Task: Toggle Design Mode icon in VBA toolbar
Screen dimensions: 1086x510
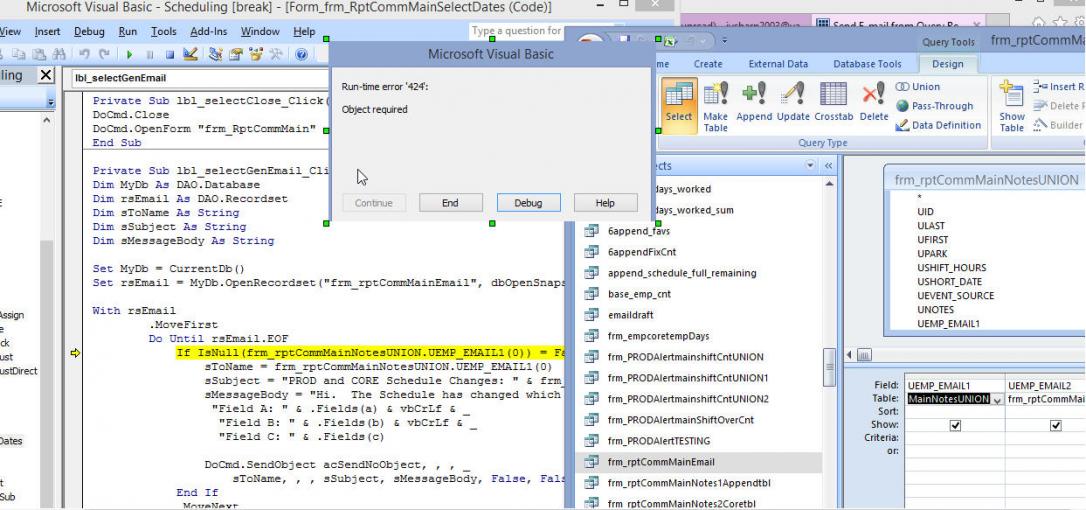Action: [190, 54]
